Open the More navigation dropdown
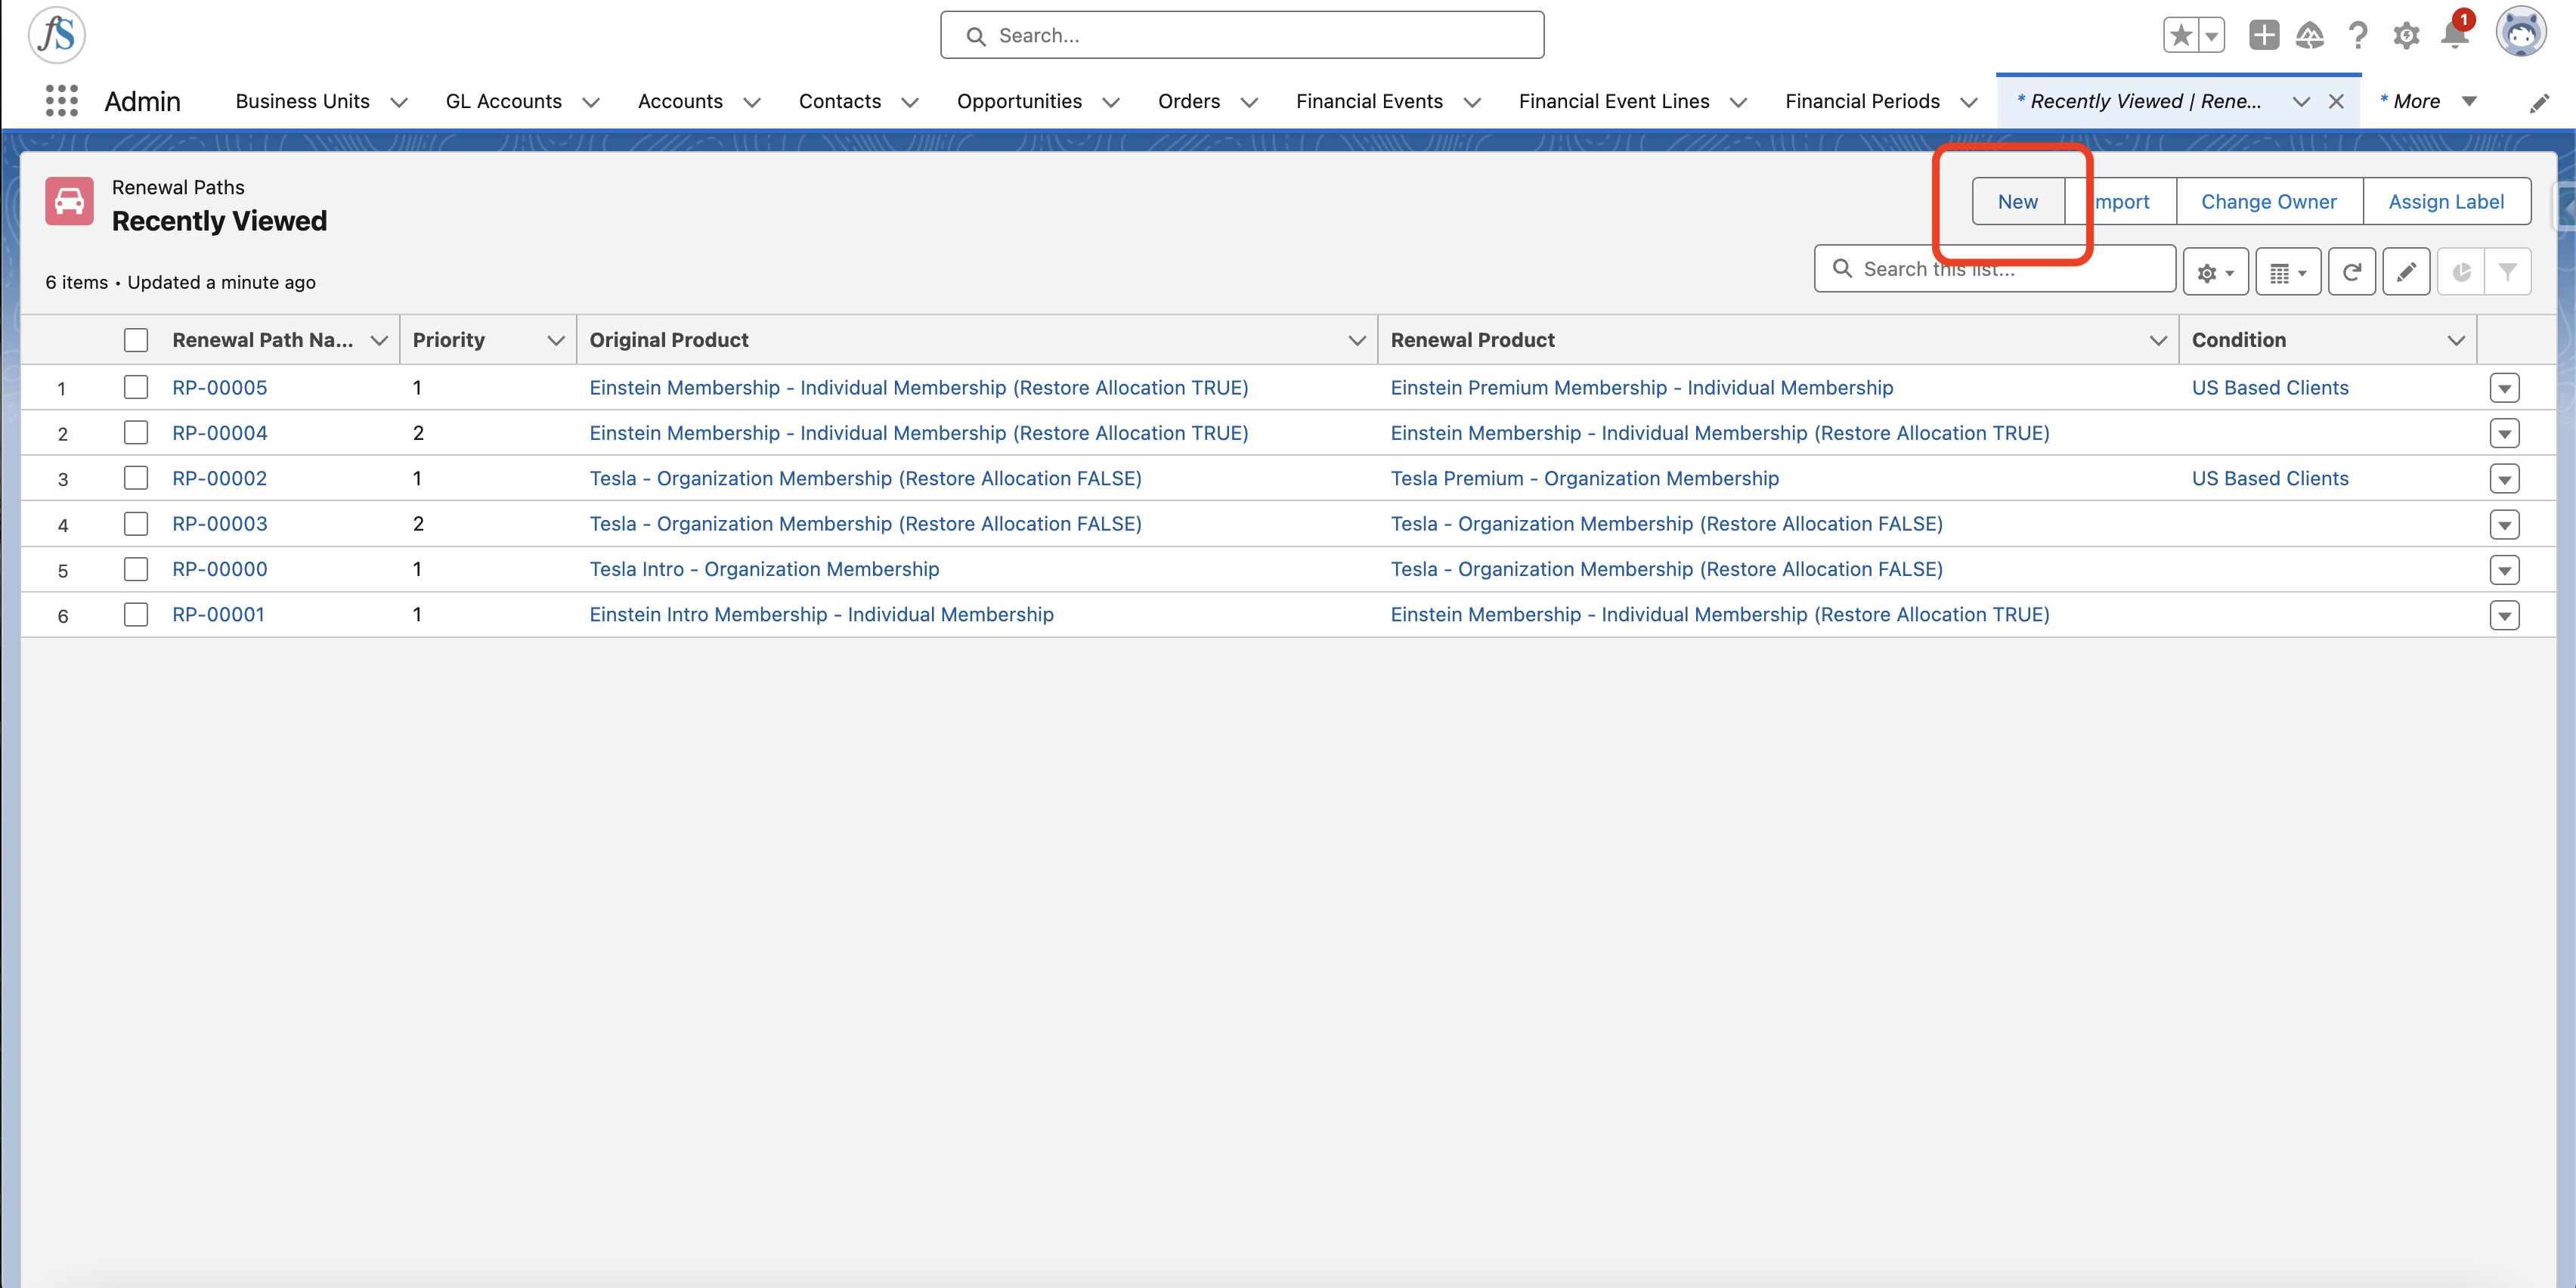This screenshot has width=2576, height=1288. click(2429, 101)
